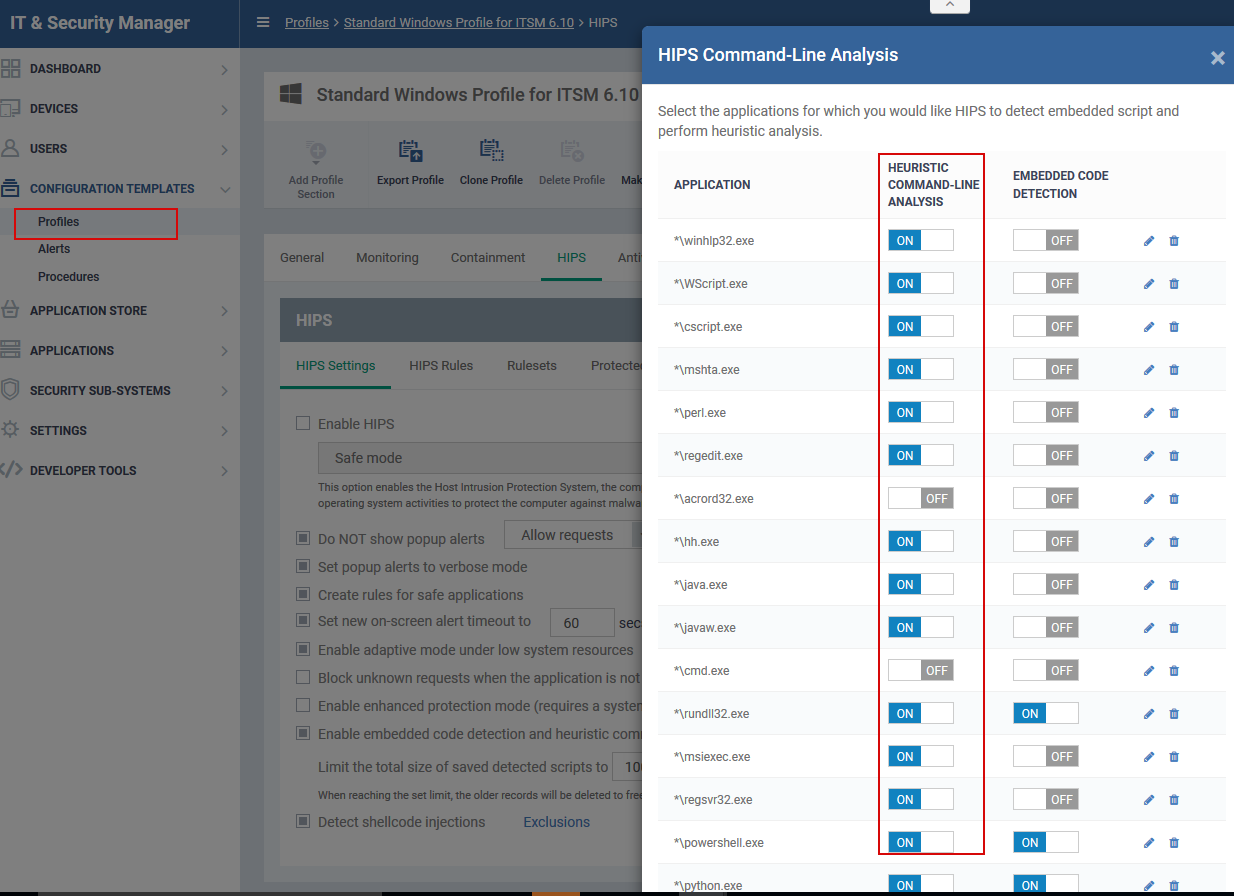Turn on heuristic analysis for *\acrord32.exe

pos(921,498)
